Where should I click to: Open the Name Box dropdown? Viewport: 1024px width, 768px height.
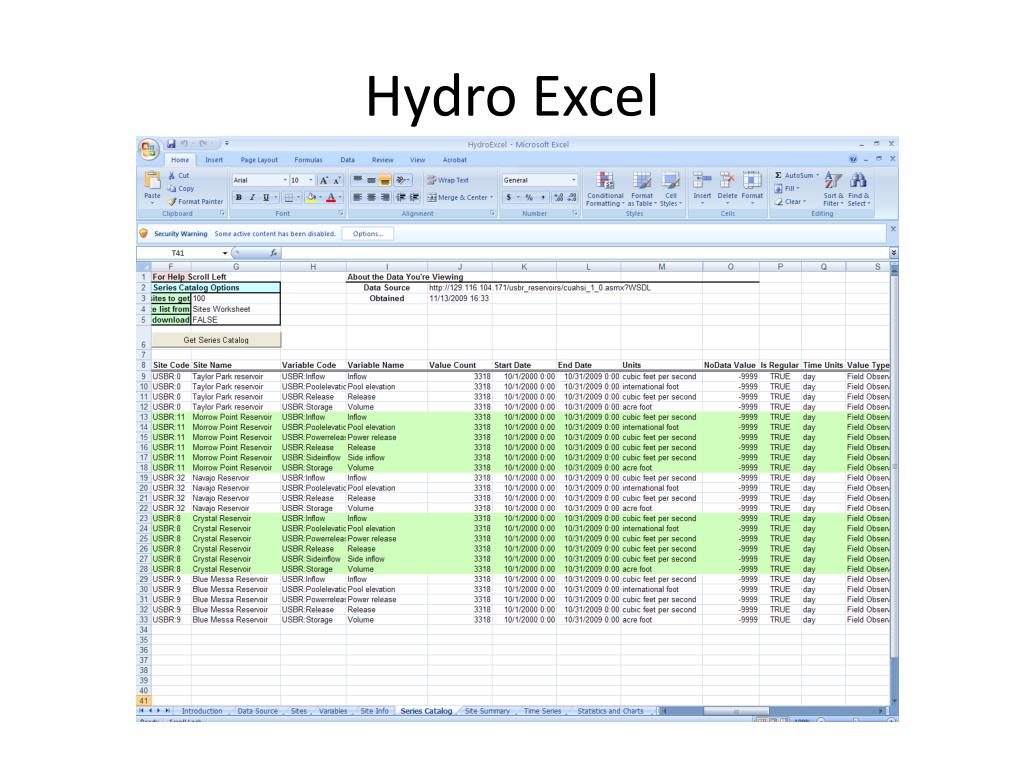[225, 253]
